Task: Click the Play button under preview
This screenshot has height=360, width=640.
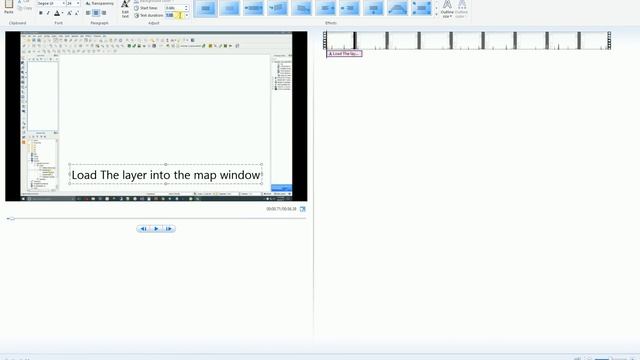Action: [x=156, y=229]
